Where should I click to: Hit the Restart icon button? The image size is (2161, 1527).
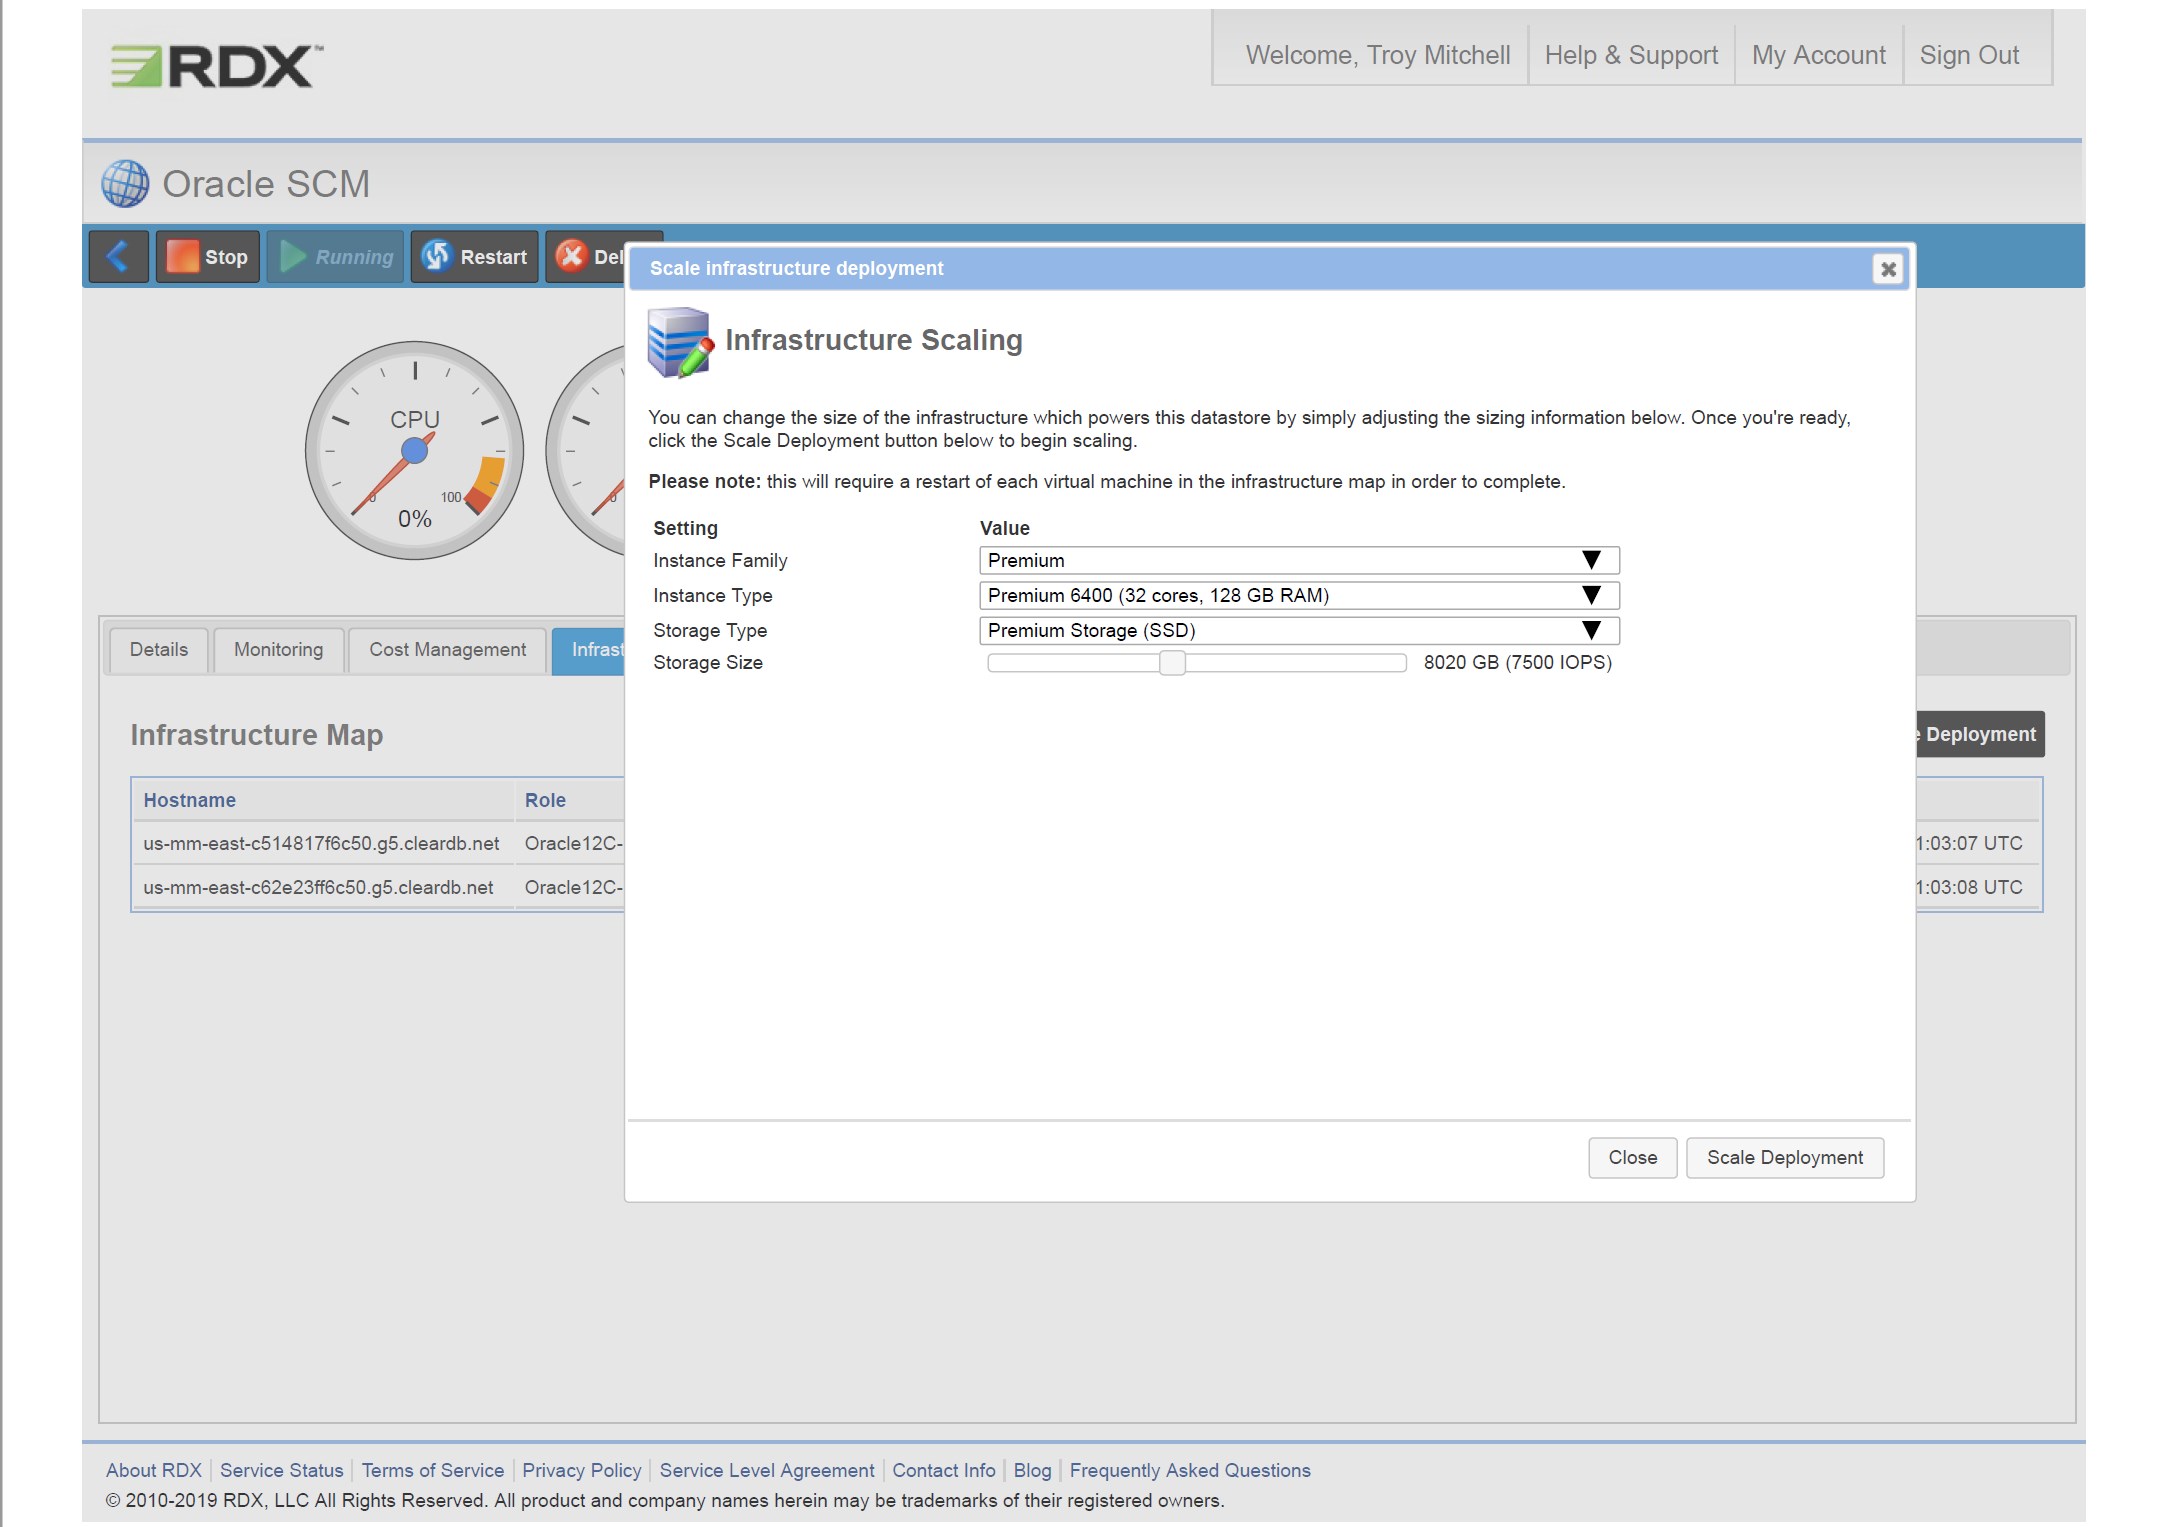[436, 257]
